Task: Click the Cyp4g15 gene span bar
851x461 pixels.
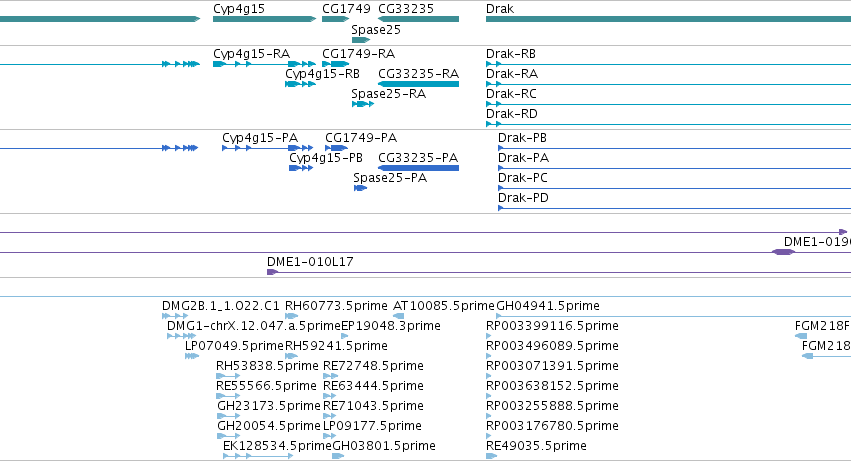Action: coord(264,20)
